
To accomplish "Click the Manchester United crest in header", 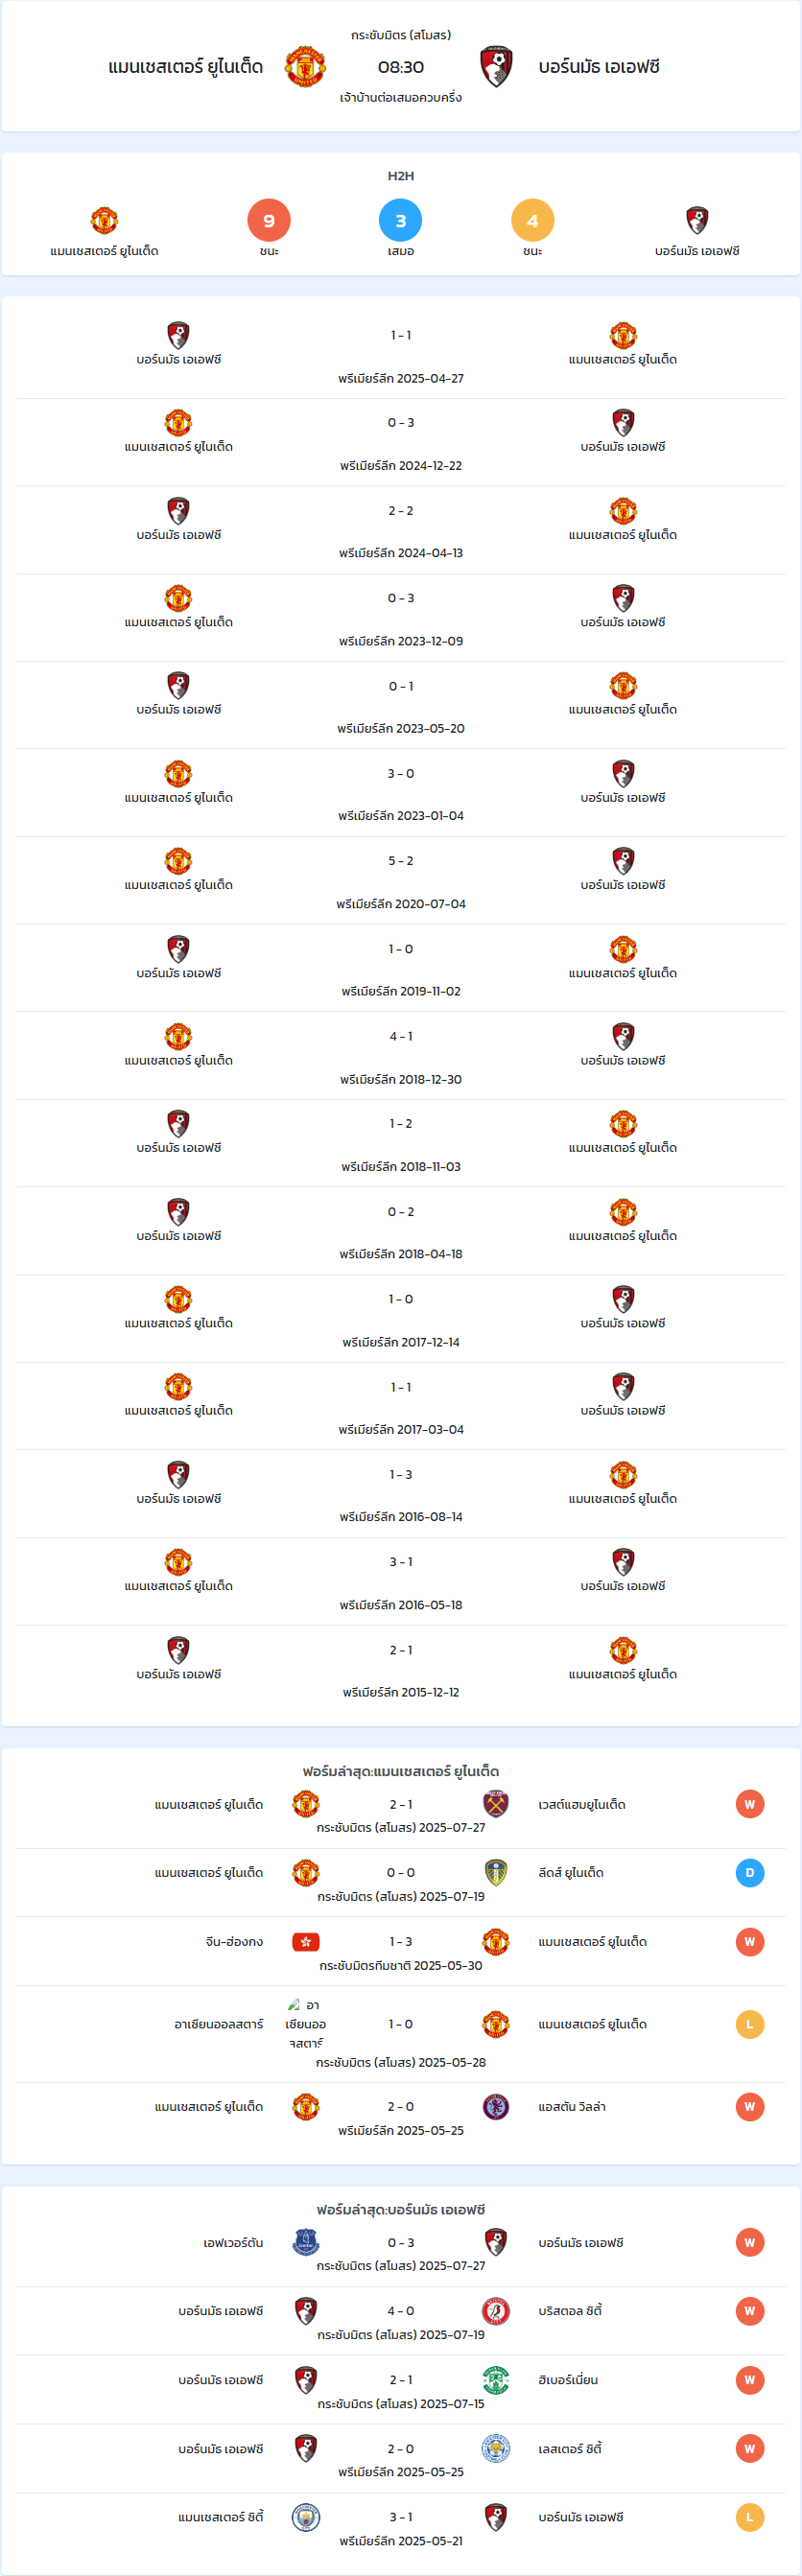I will pos(305,66).
